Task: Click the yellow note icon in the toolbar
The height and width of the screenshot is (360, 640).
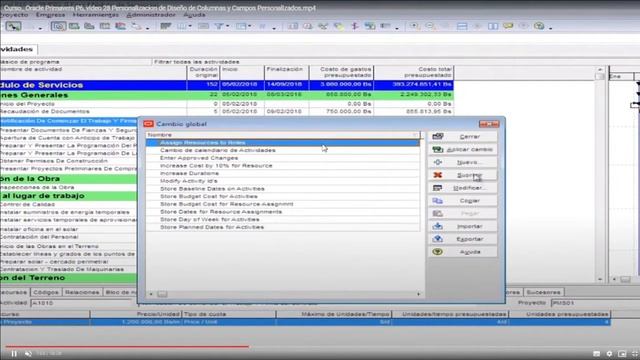Action: coord(508,26)
